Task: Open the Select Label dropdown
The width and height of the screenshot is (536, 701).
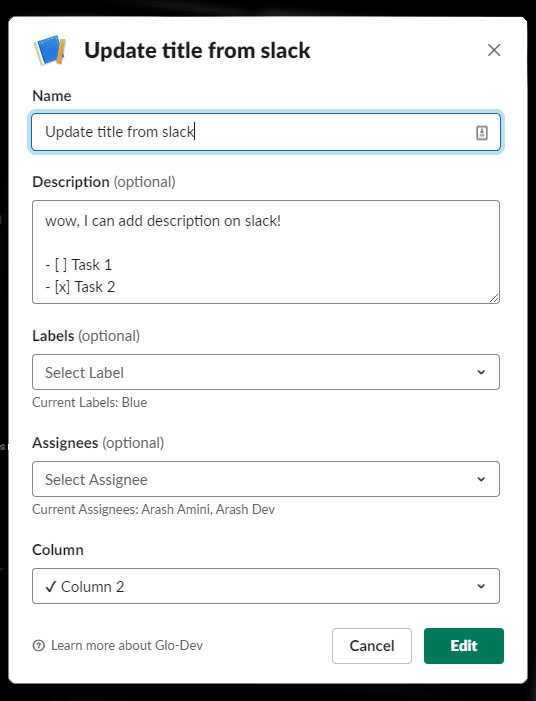Action: coord(266,372)
